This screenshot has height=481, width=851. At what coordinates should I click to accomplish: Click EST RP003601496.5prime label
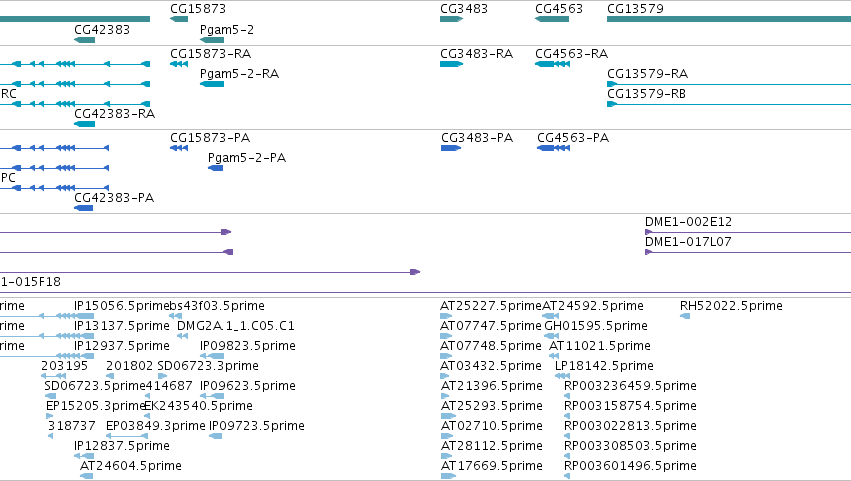click(631, 466)
